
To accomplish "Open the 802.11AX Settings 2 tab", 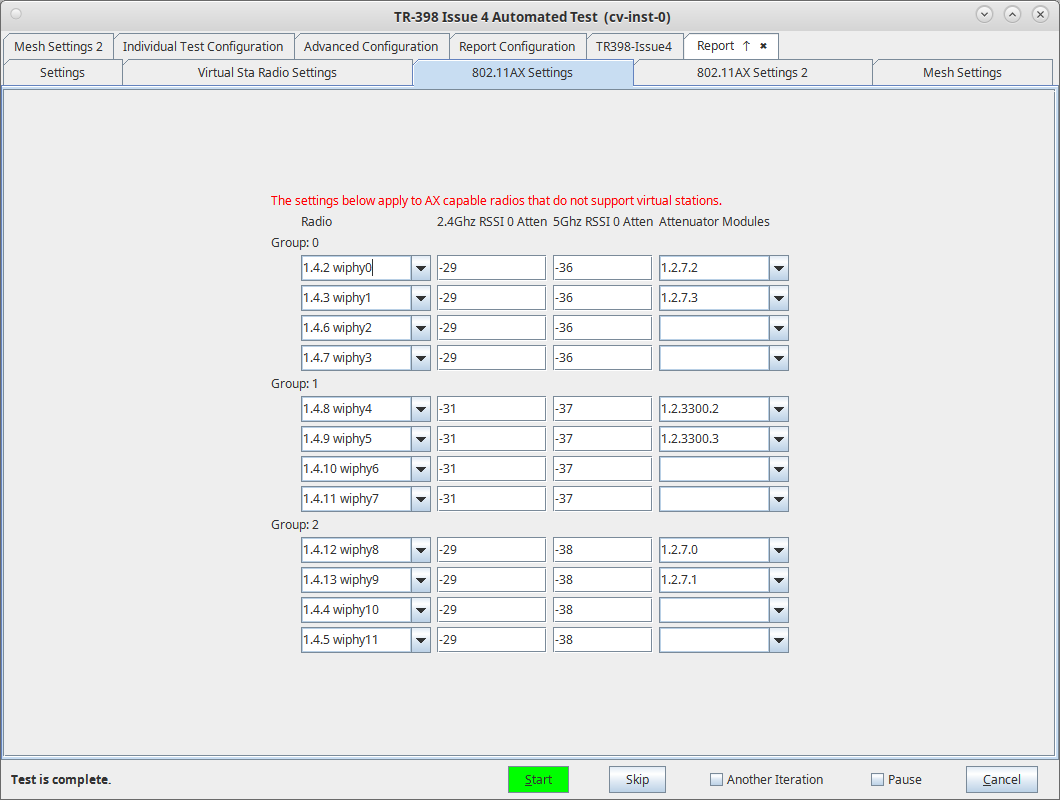I will pos(752,72).
